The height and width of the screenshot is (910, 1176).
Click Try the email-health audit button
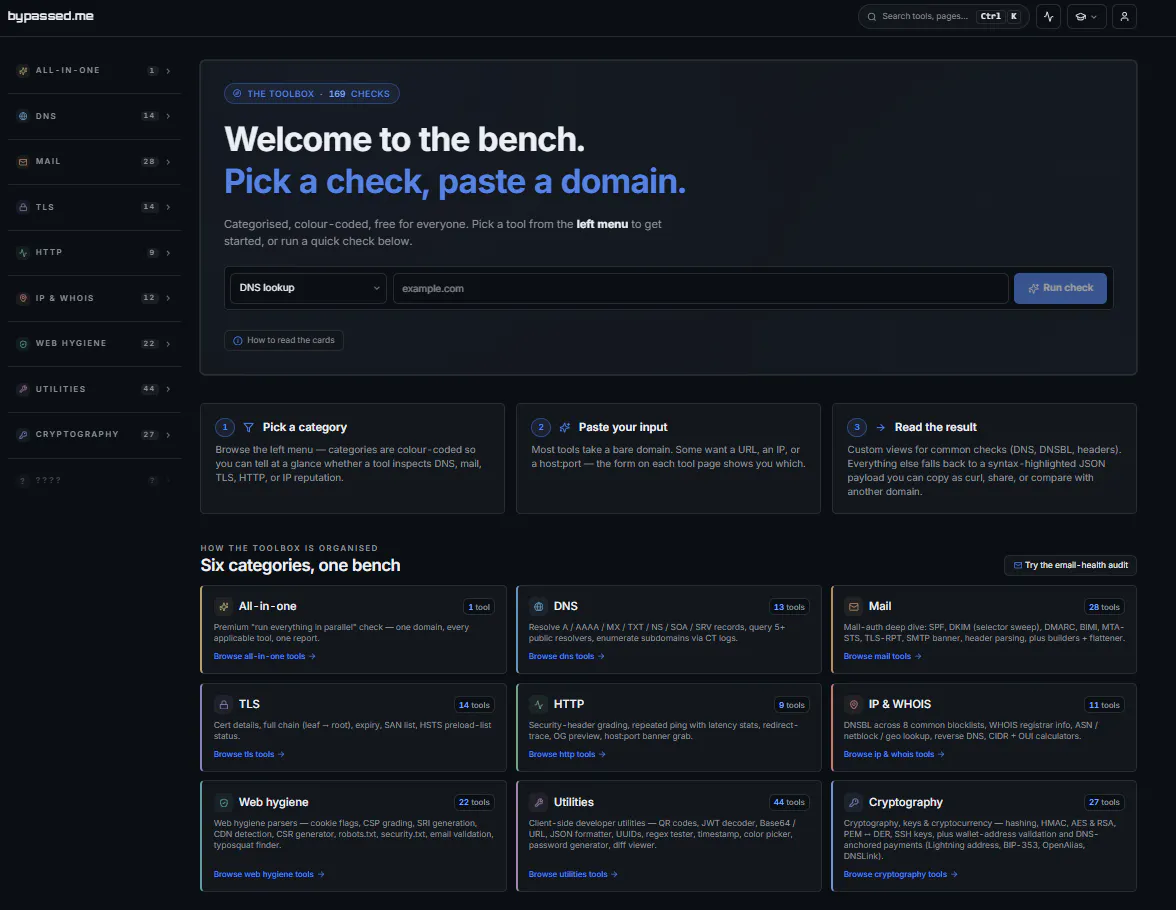tap(1070, 565)
